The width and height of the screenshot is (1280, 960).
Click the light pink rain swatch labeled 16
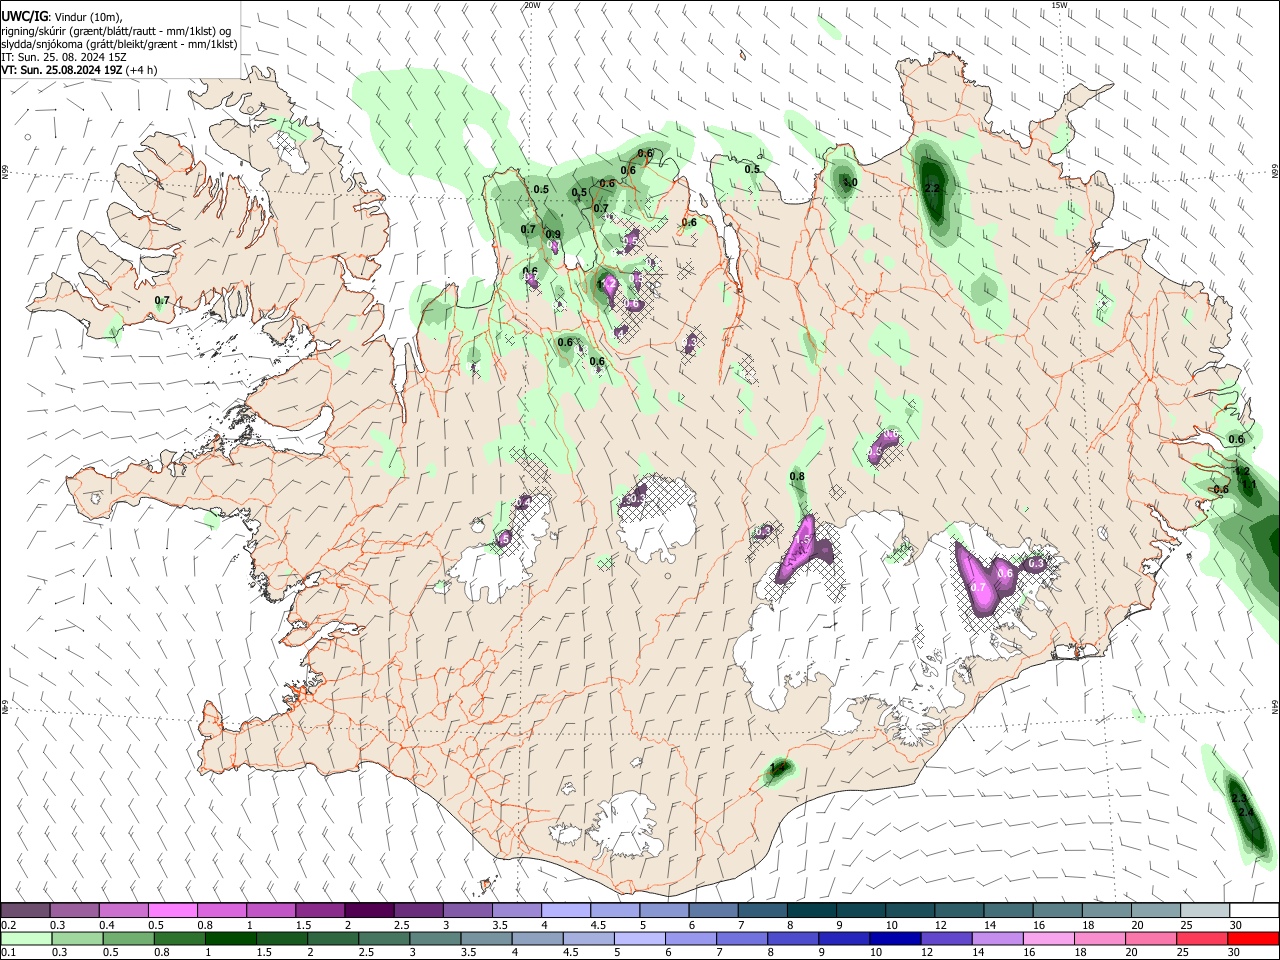pyautogui.click(x=1047, y=938)
